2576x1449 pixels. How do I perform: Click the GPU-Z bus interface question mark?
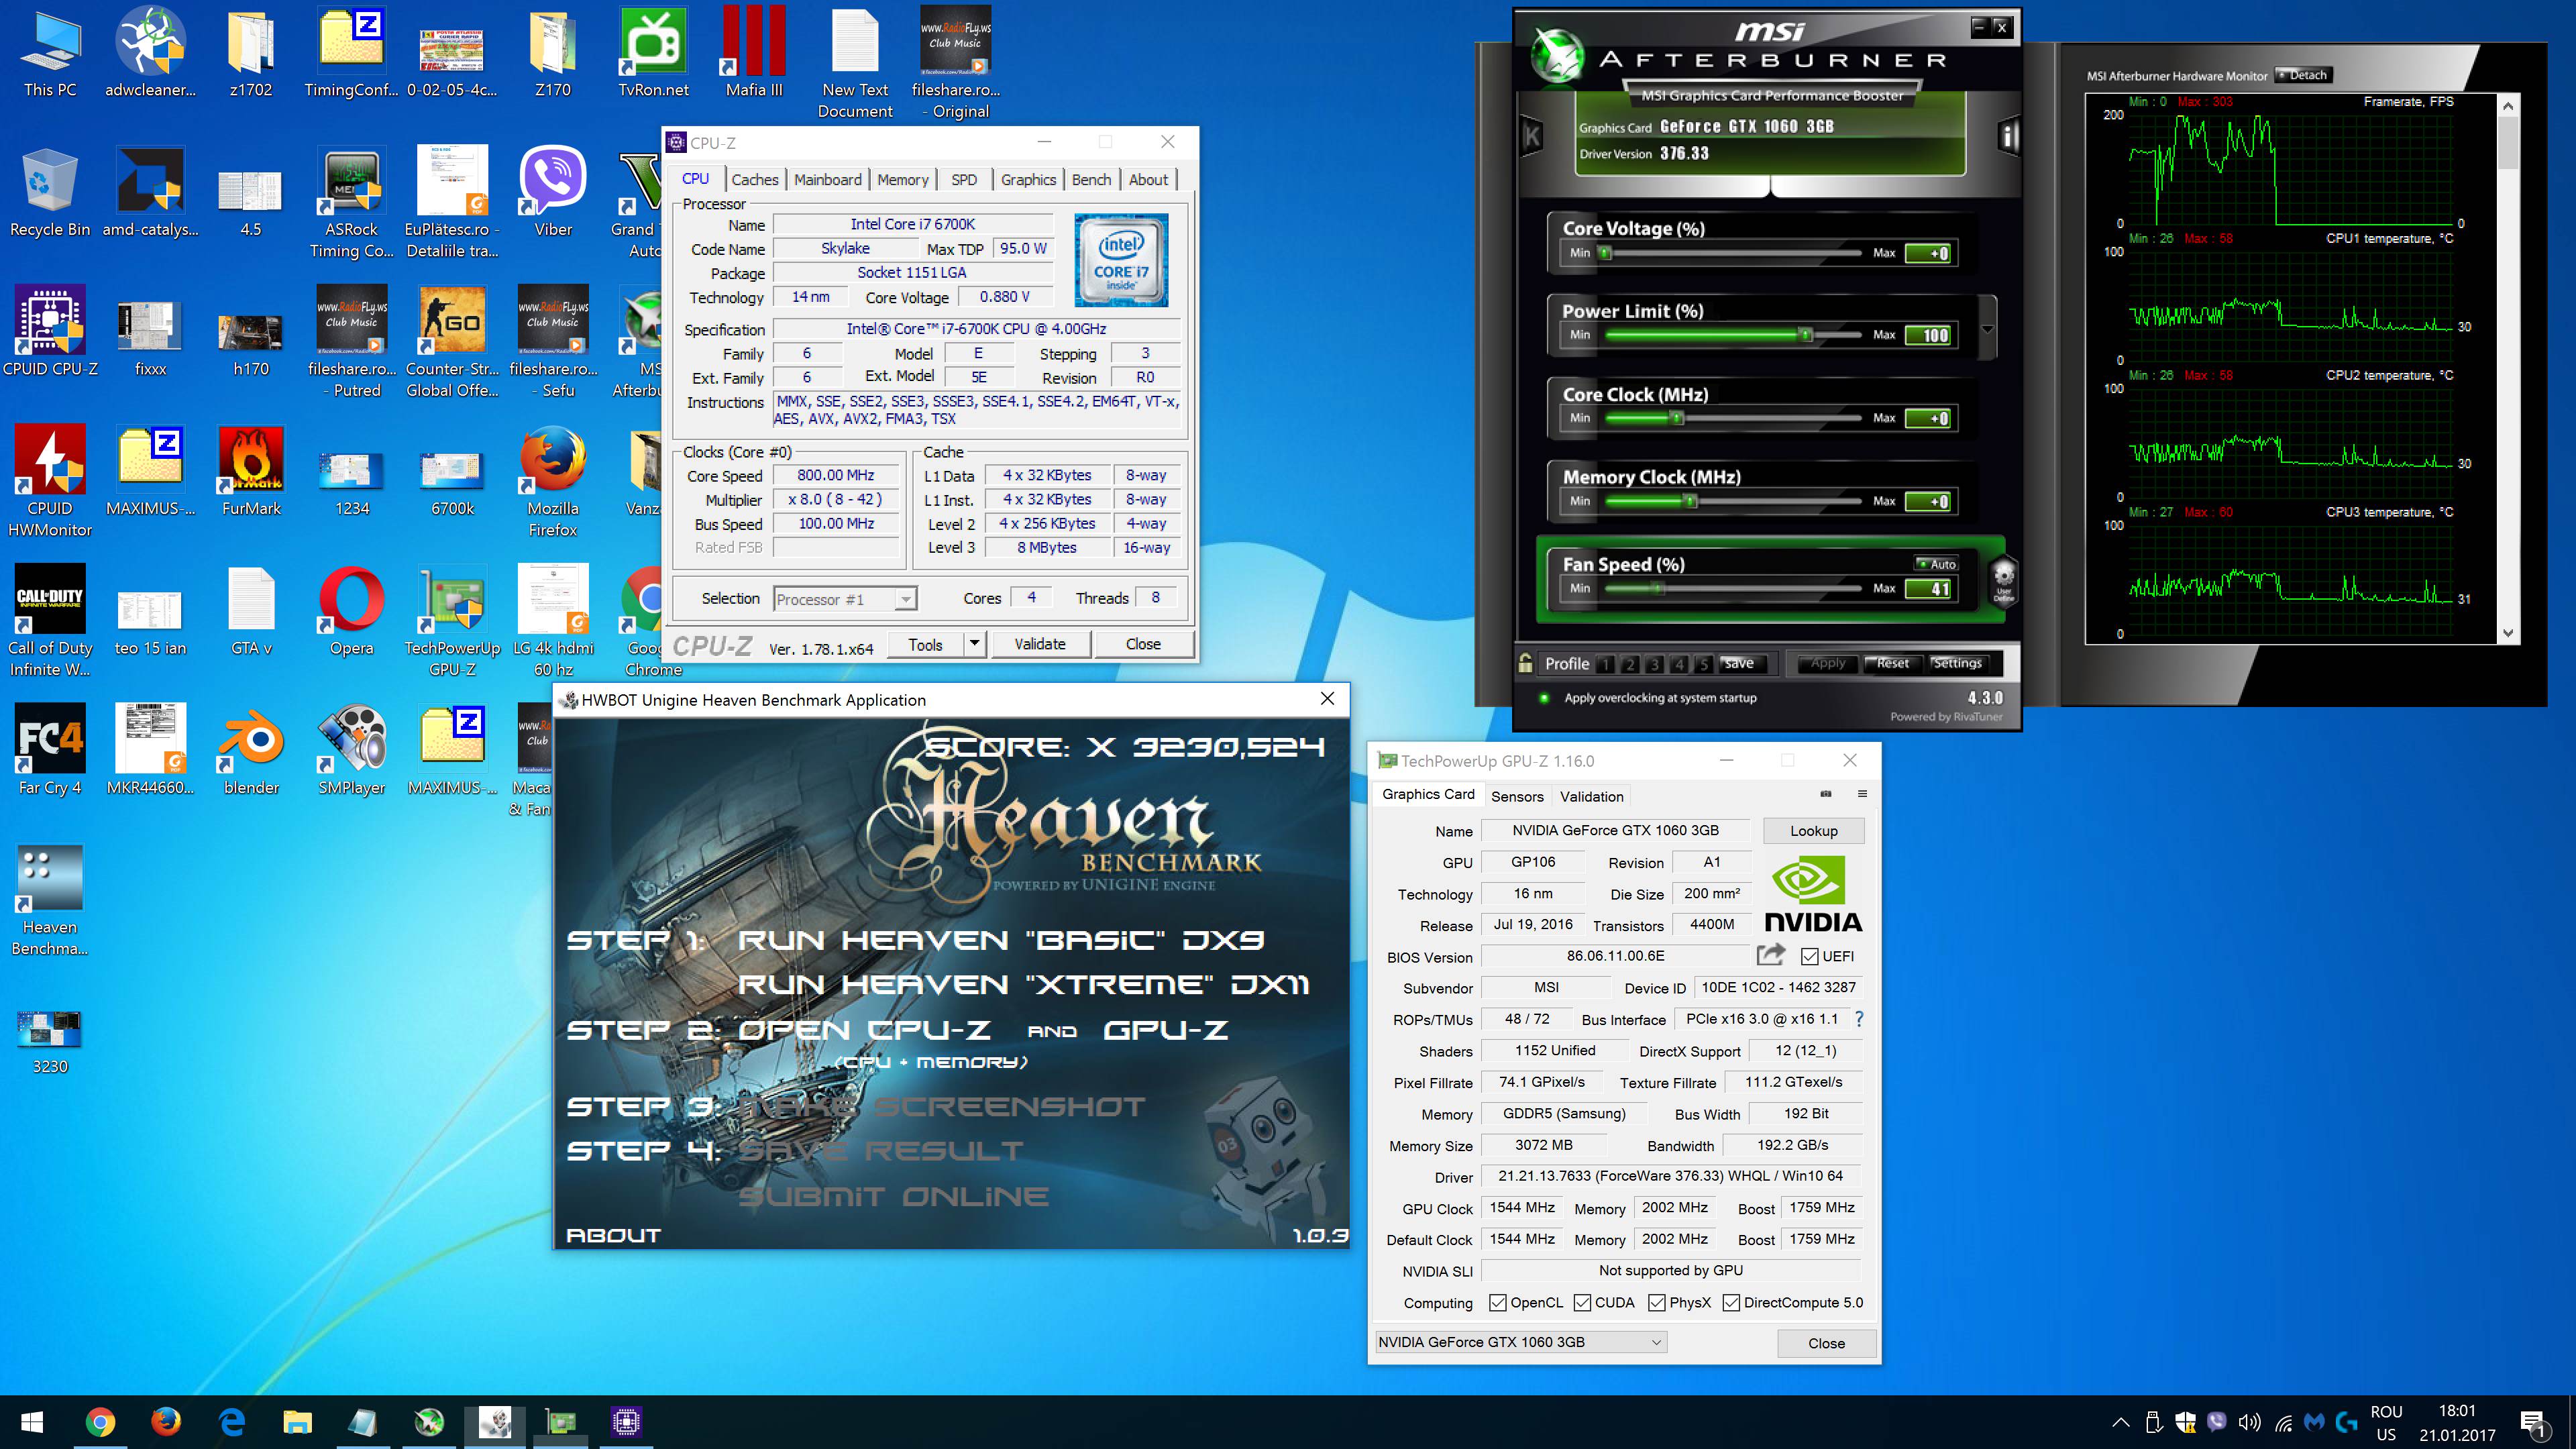1859,1019
